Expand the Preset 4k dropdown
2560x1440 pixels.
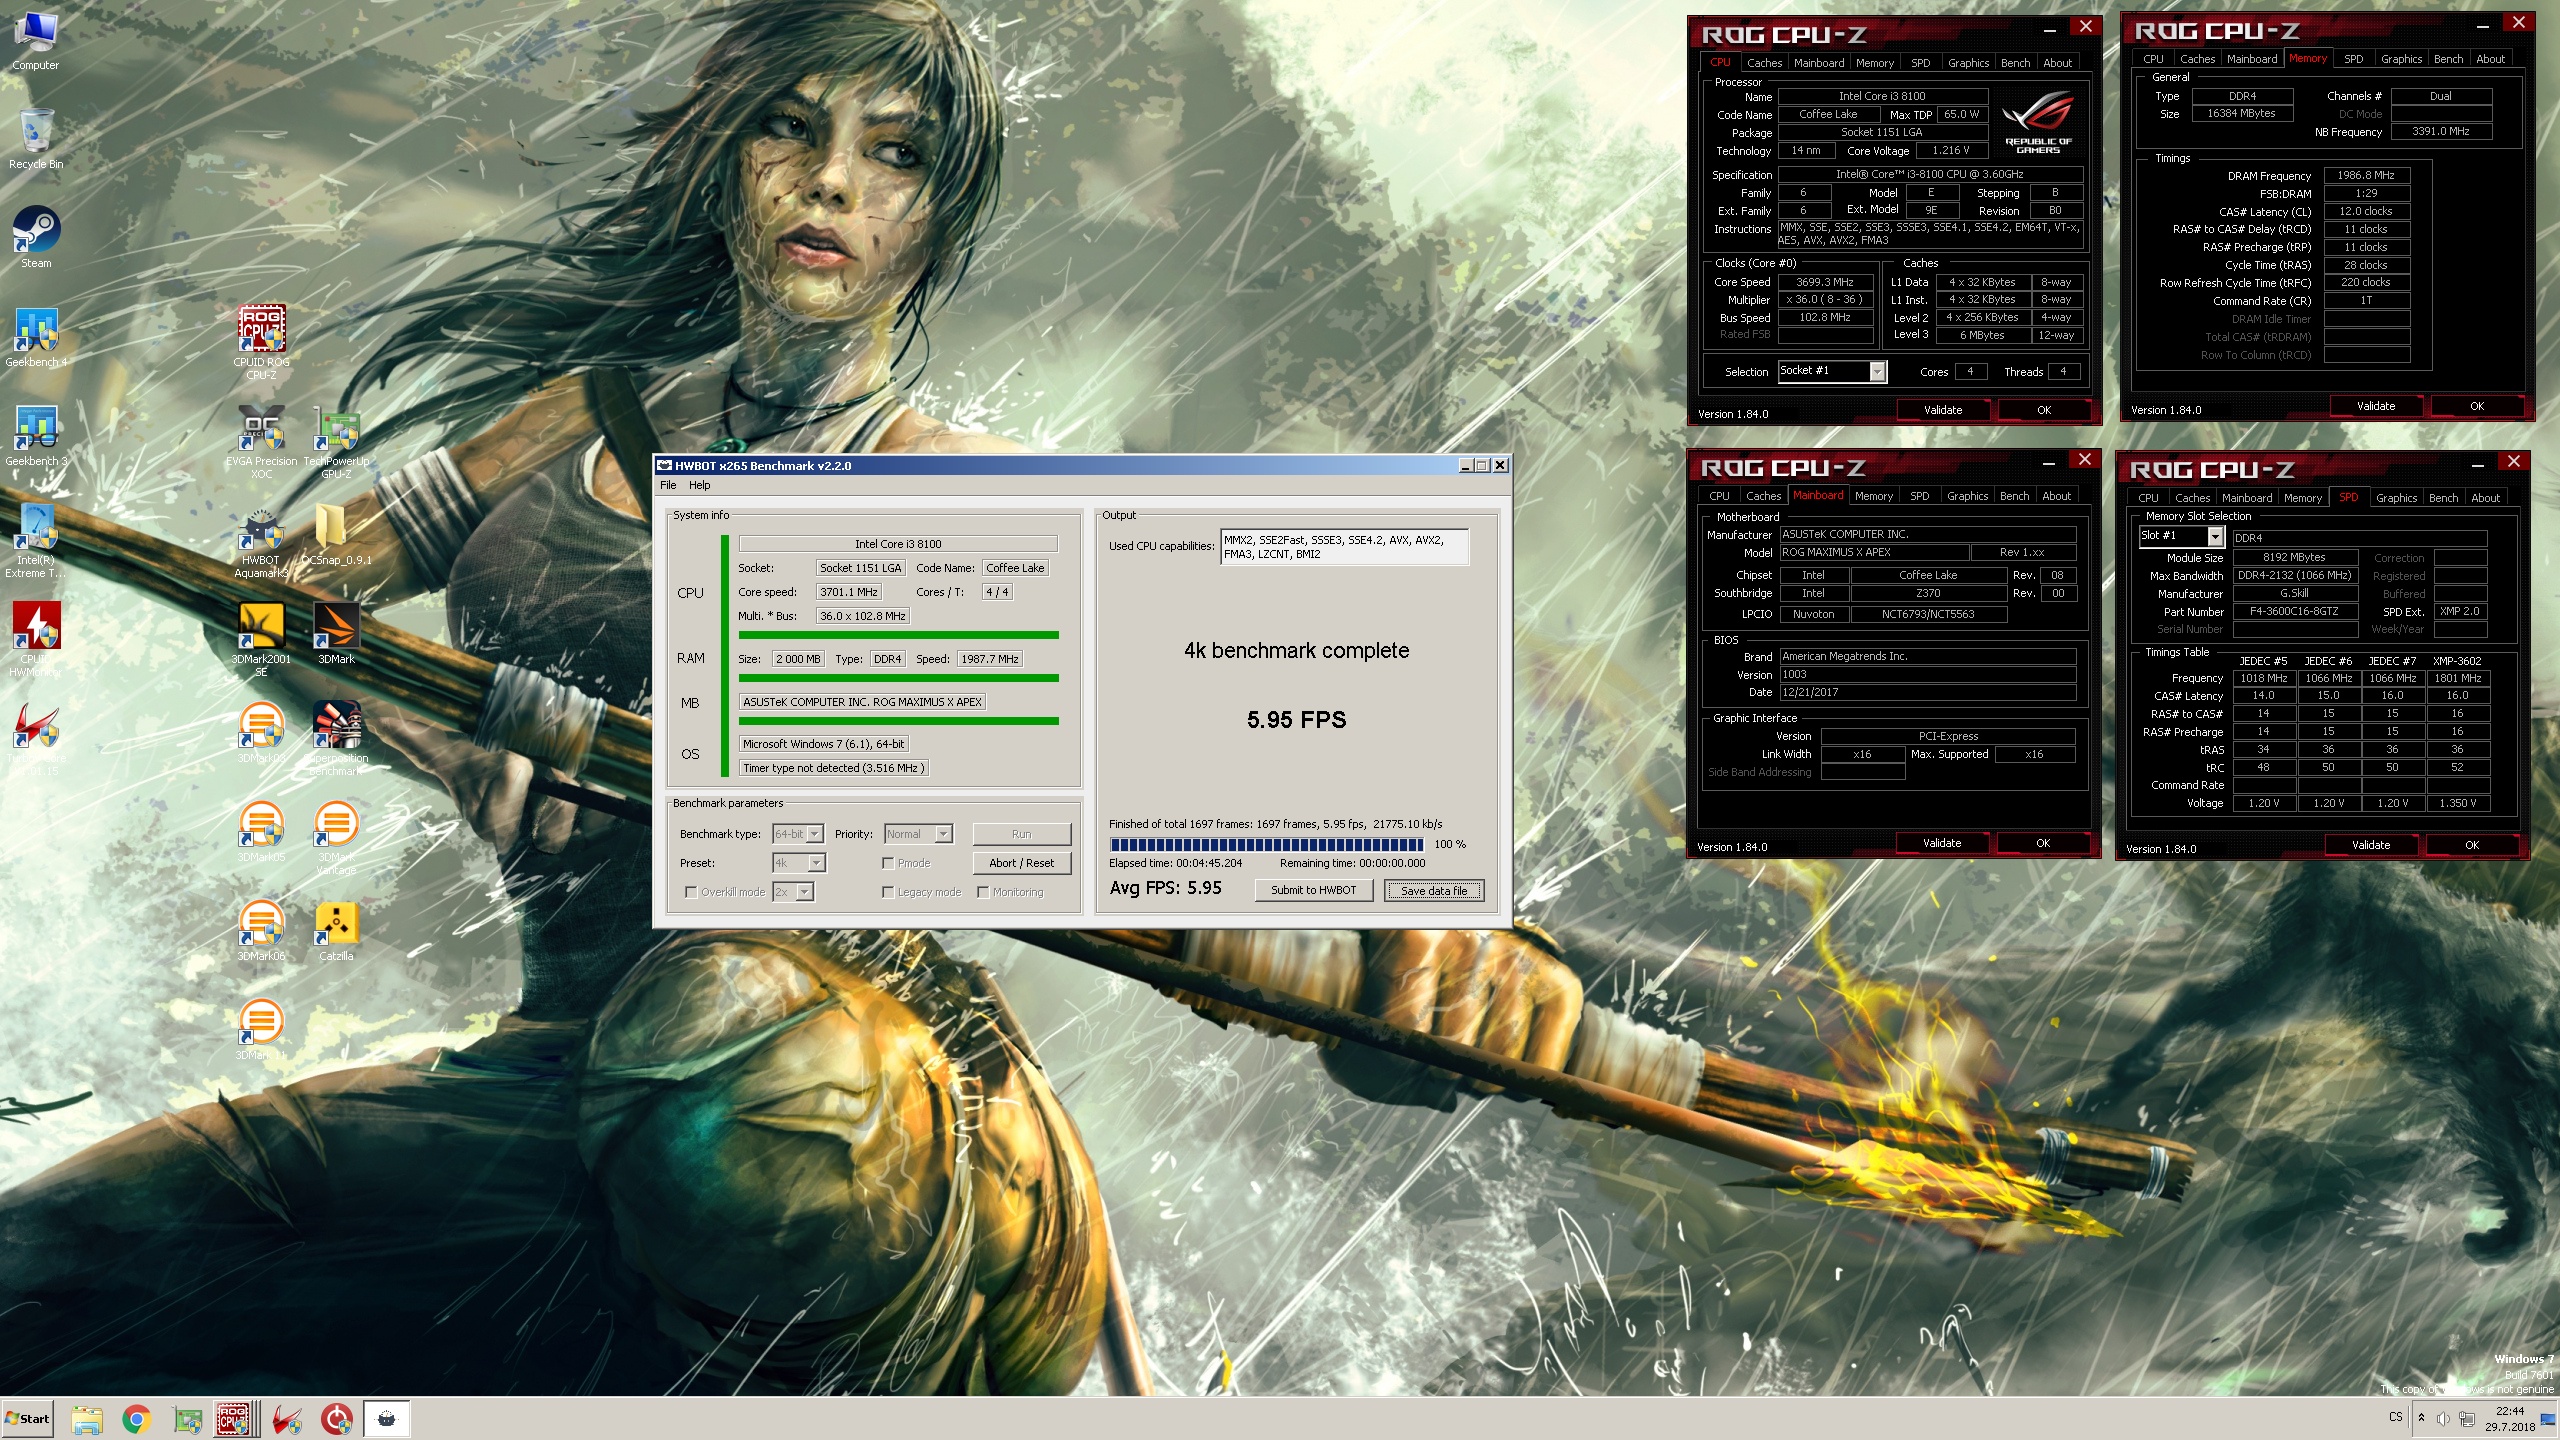click(x=799, y=863)
